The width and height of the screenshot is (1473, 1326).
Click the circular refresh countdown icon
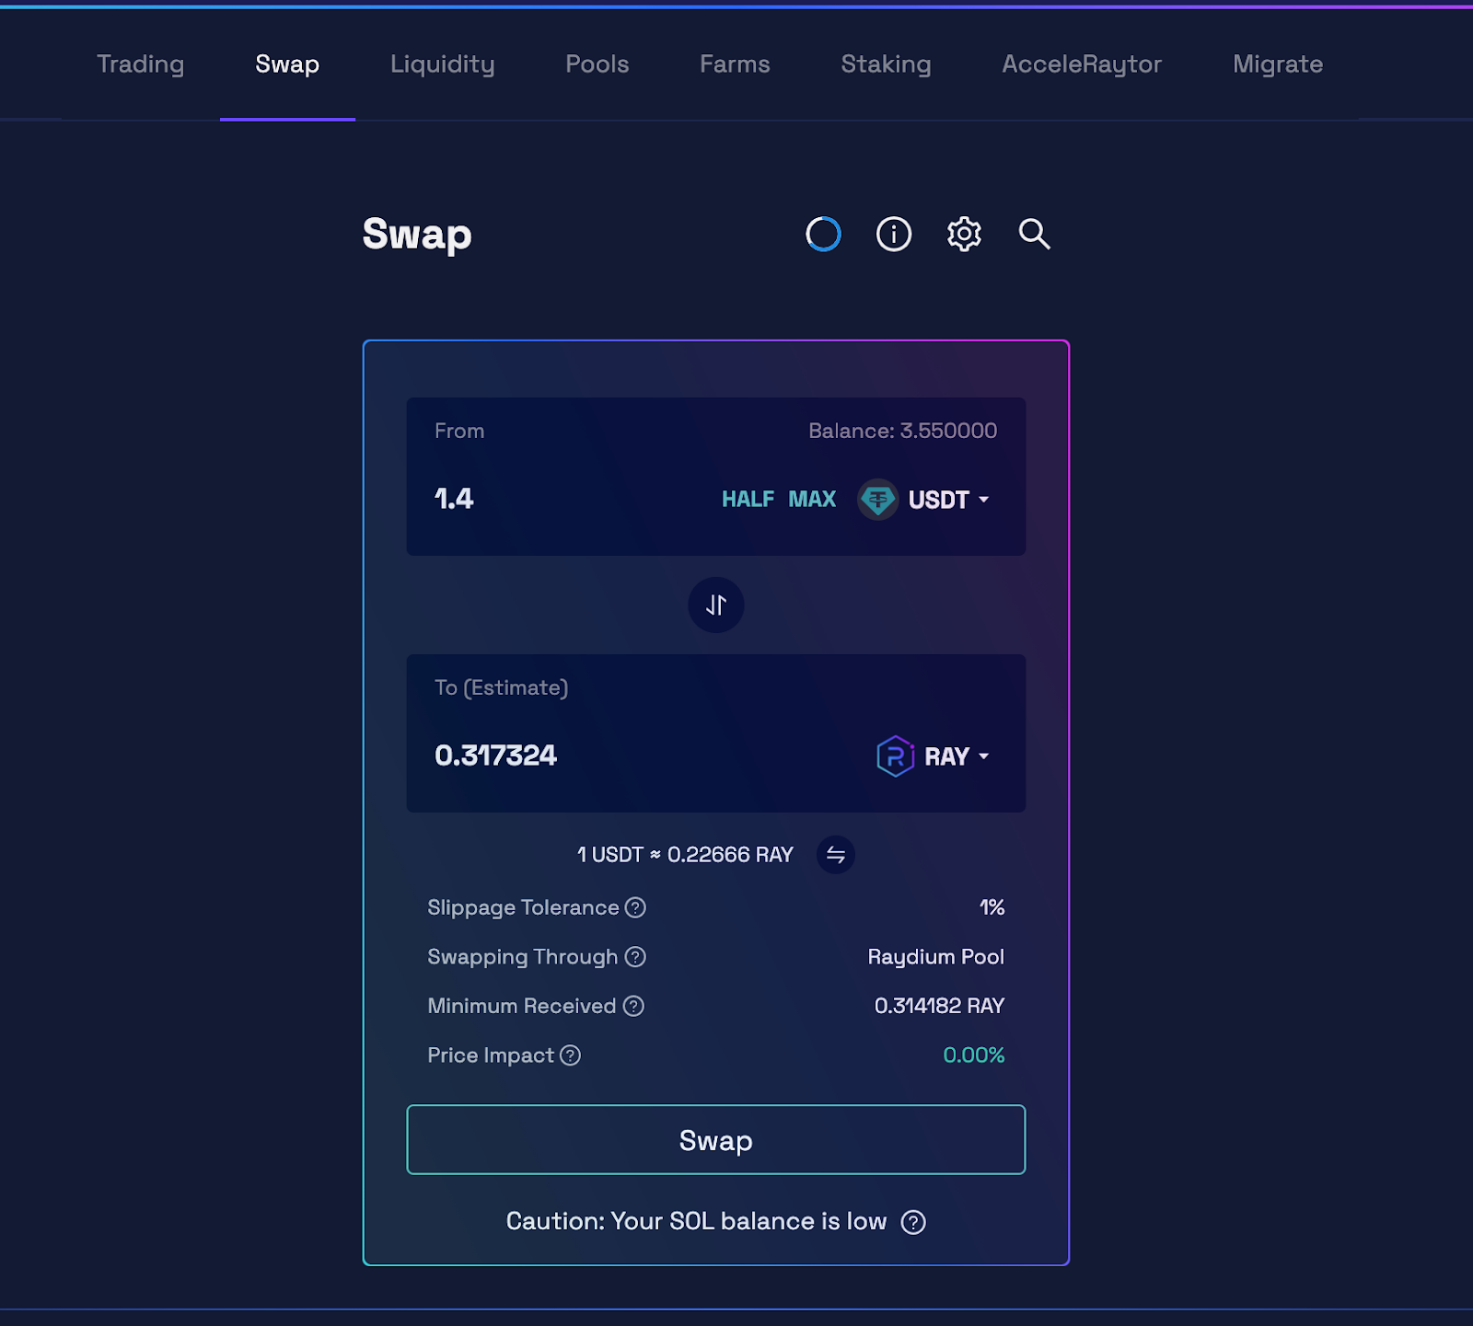click(823, 234)
